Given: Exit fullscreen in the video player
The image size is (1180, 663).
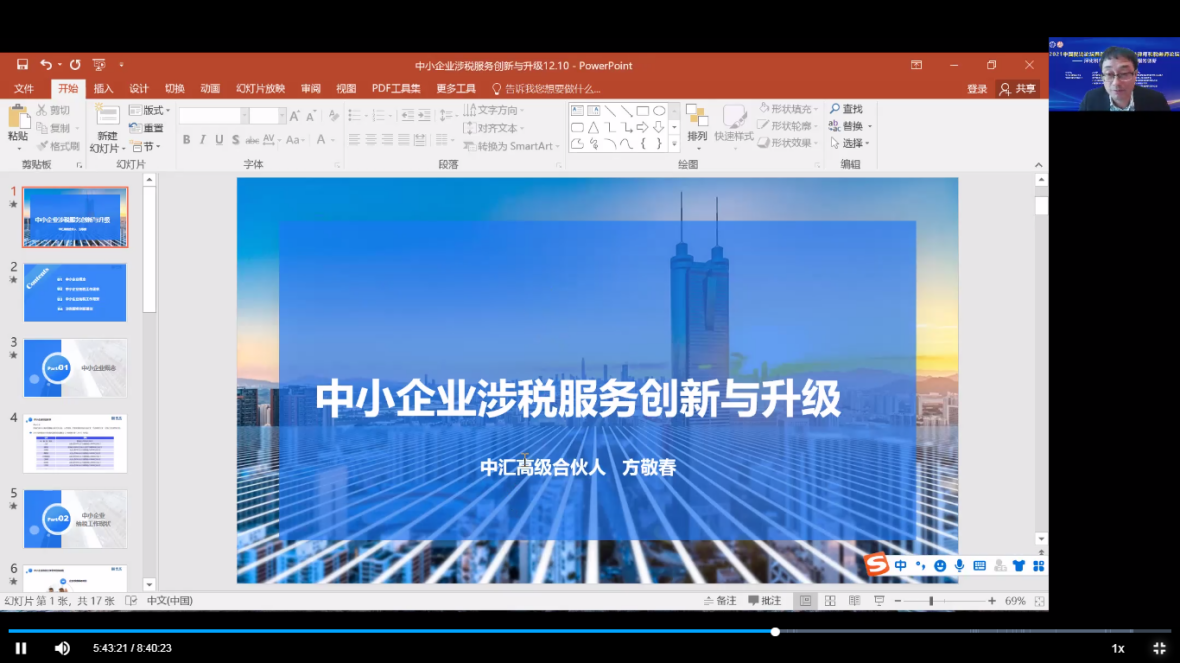Looking at the screenshot, I should [1159, 648].
